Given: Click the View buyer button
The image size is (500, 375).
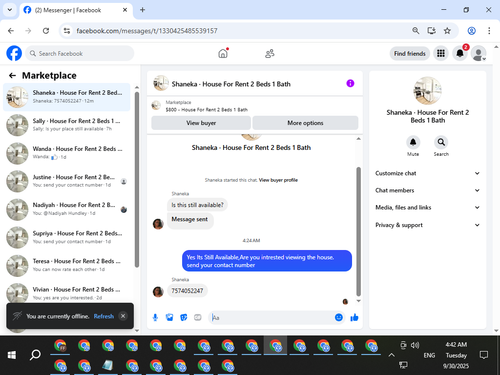Looking at the screenshot, I should coord(201,123).
